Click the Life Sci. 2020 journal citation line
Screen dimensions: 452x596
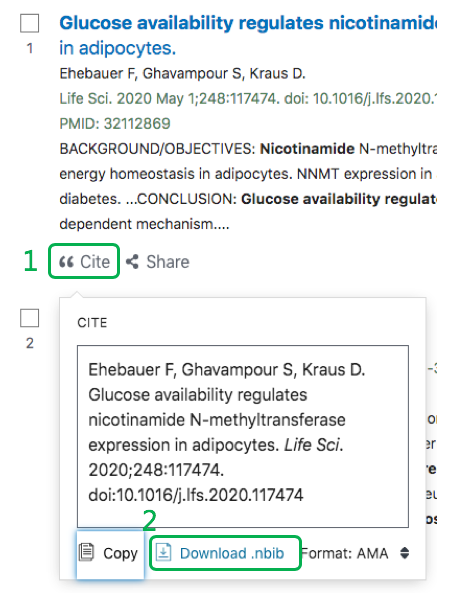coord(248,99)
